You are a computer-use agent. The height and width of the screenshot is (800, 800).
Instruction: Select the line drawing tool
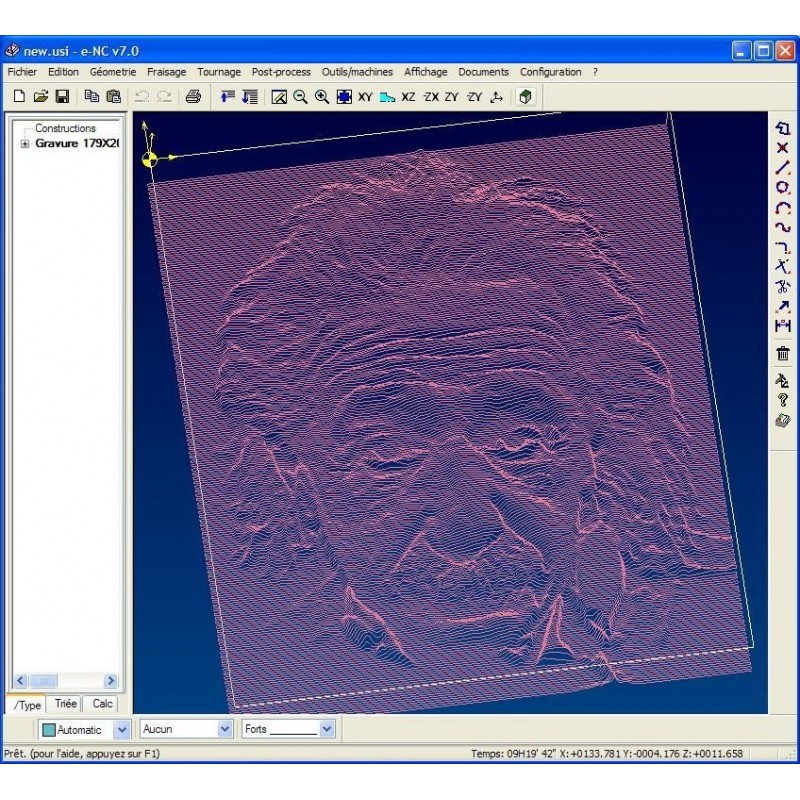tap(783, 168)
